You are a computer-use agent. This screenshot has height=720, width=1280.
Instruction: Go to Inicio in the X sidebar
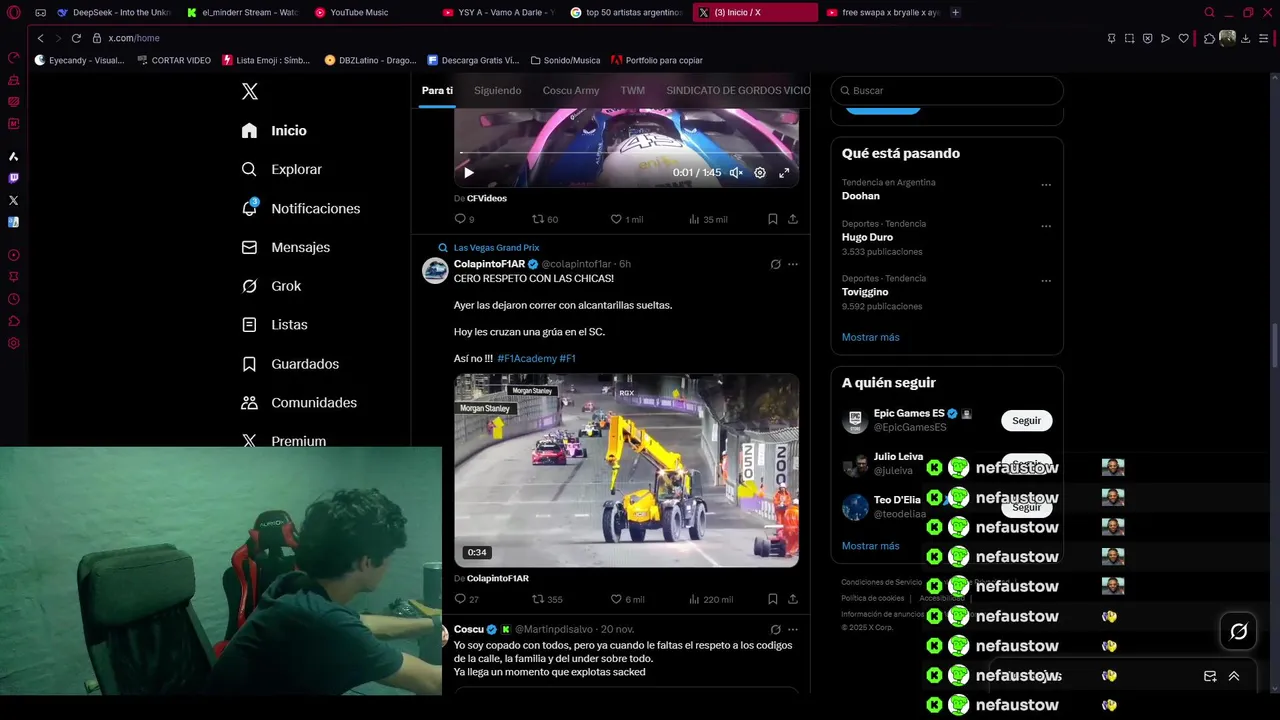pos(274,131)
